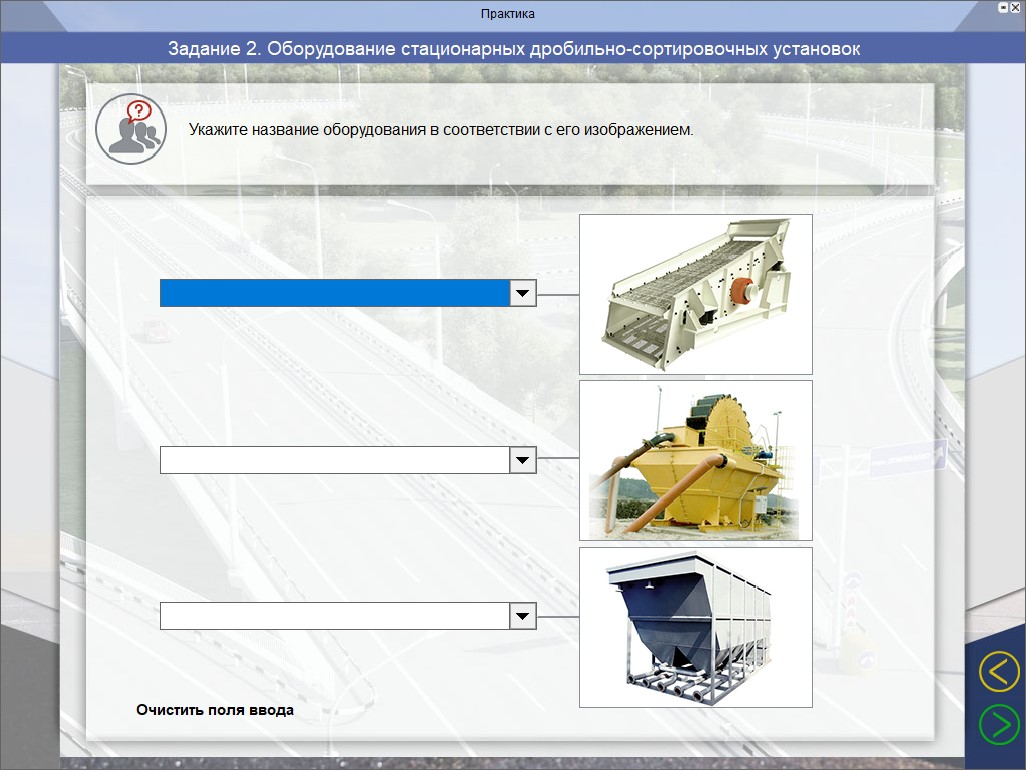Go to the next page with green arrow
1026x770 pixels.
[x=998, y=724]
